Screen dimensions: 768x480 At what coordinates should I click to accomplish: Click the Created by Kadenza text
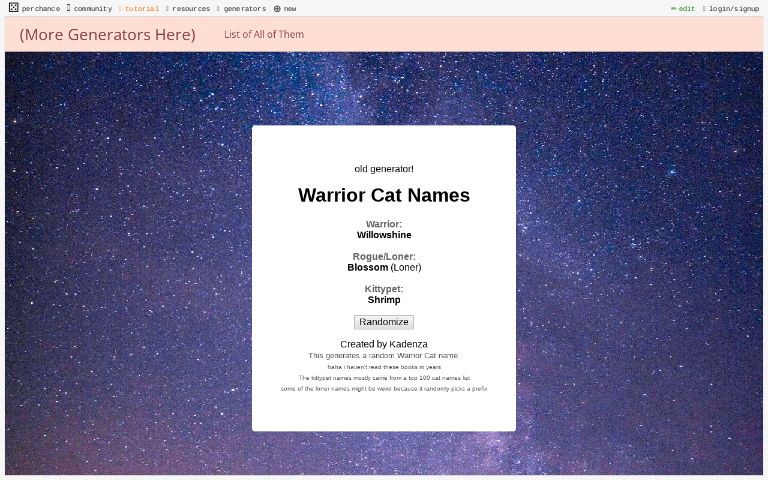tap(383, 344)
